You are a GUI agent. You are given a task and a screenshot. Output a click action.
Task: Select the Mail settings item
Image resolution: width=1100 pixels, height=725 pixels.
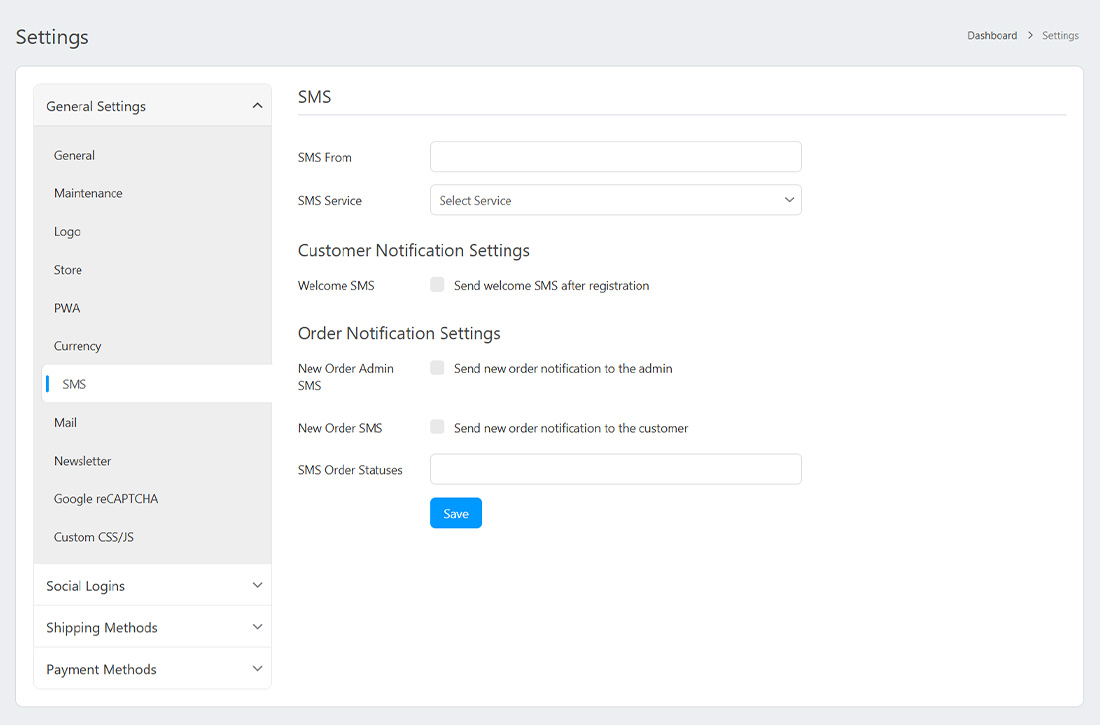pos(66,423)
